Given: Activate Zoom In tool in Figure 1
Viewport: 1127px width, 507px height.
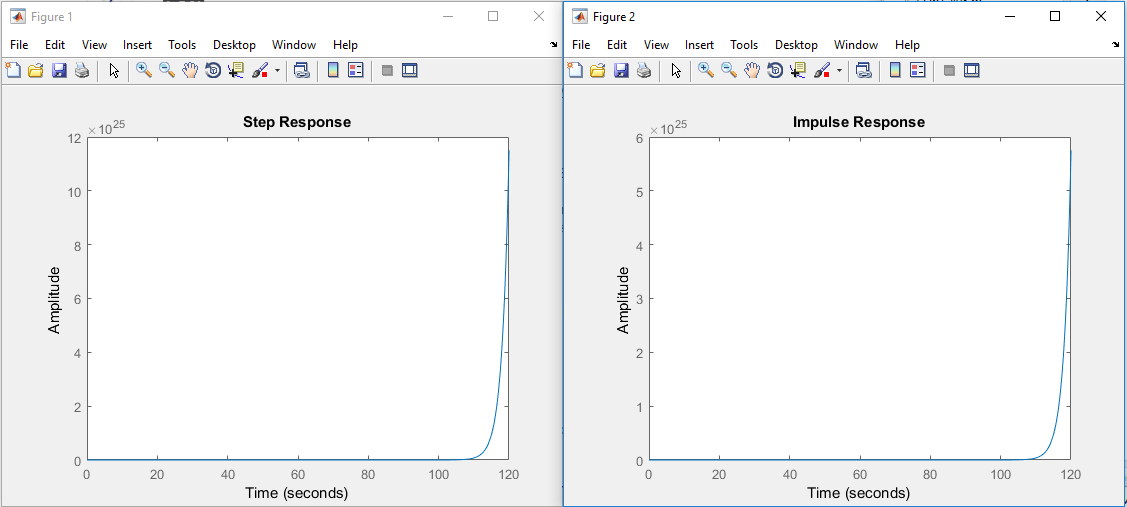Looking at the screenshot, I should (144, 70).
